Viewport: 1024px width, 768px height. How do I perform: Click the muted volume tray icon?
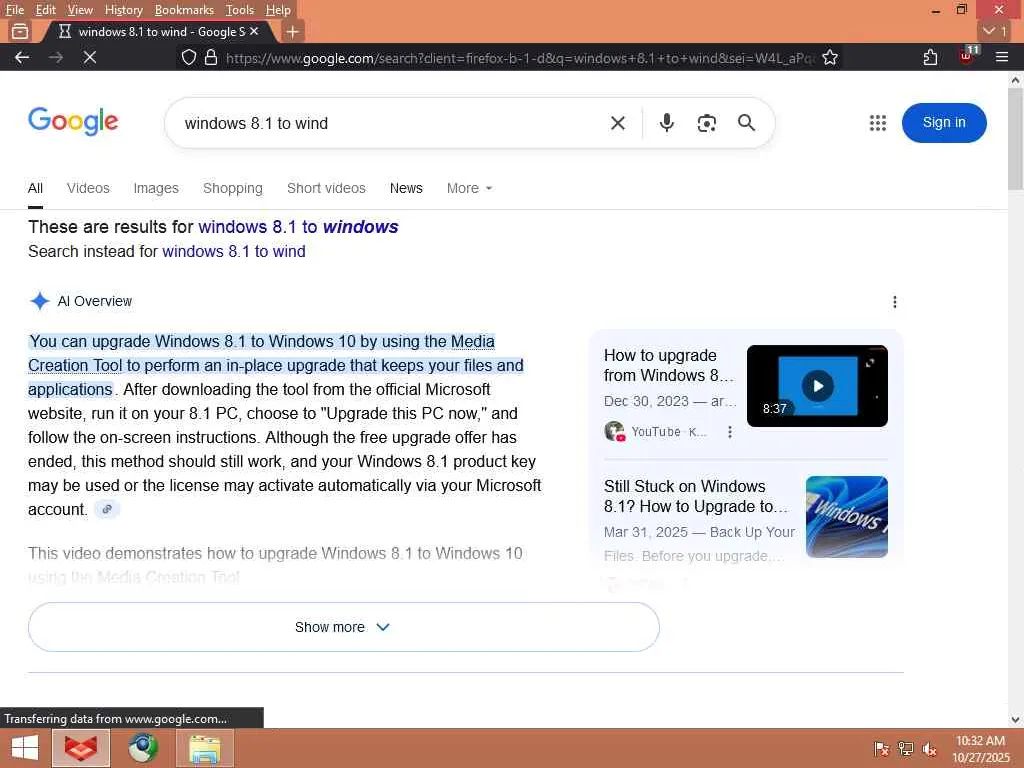point(929,749)
